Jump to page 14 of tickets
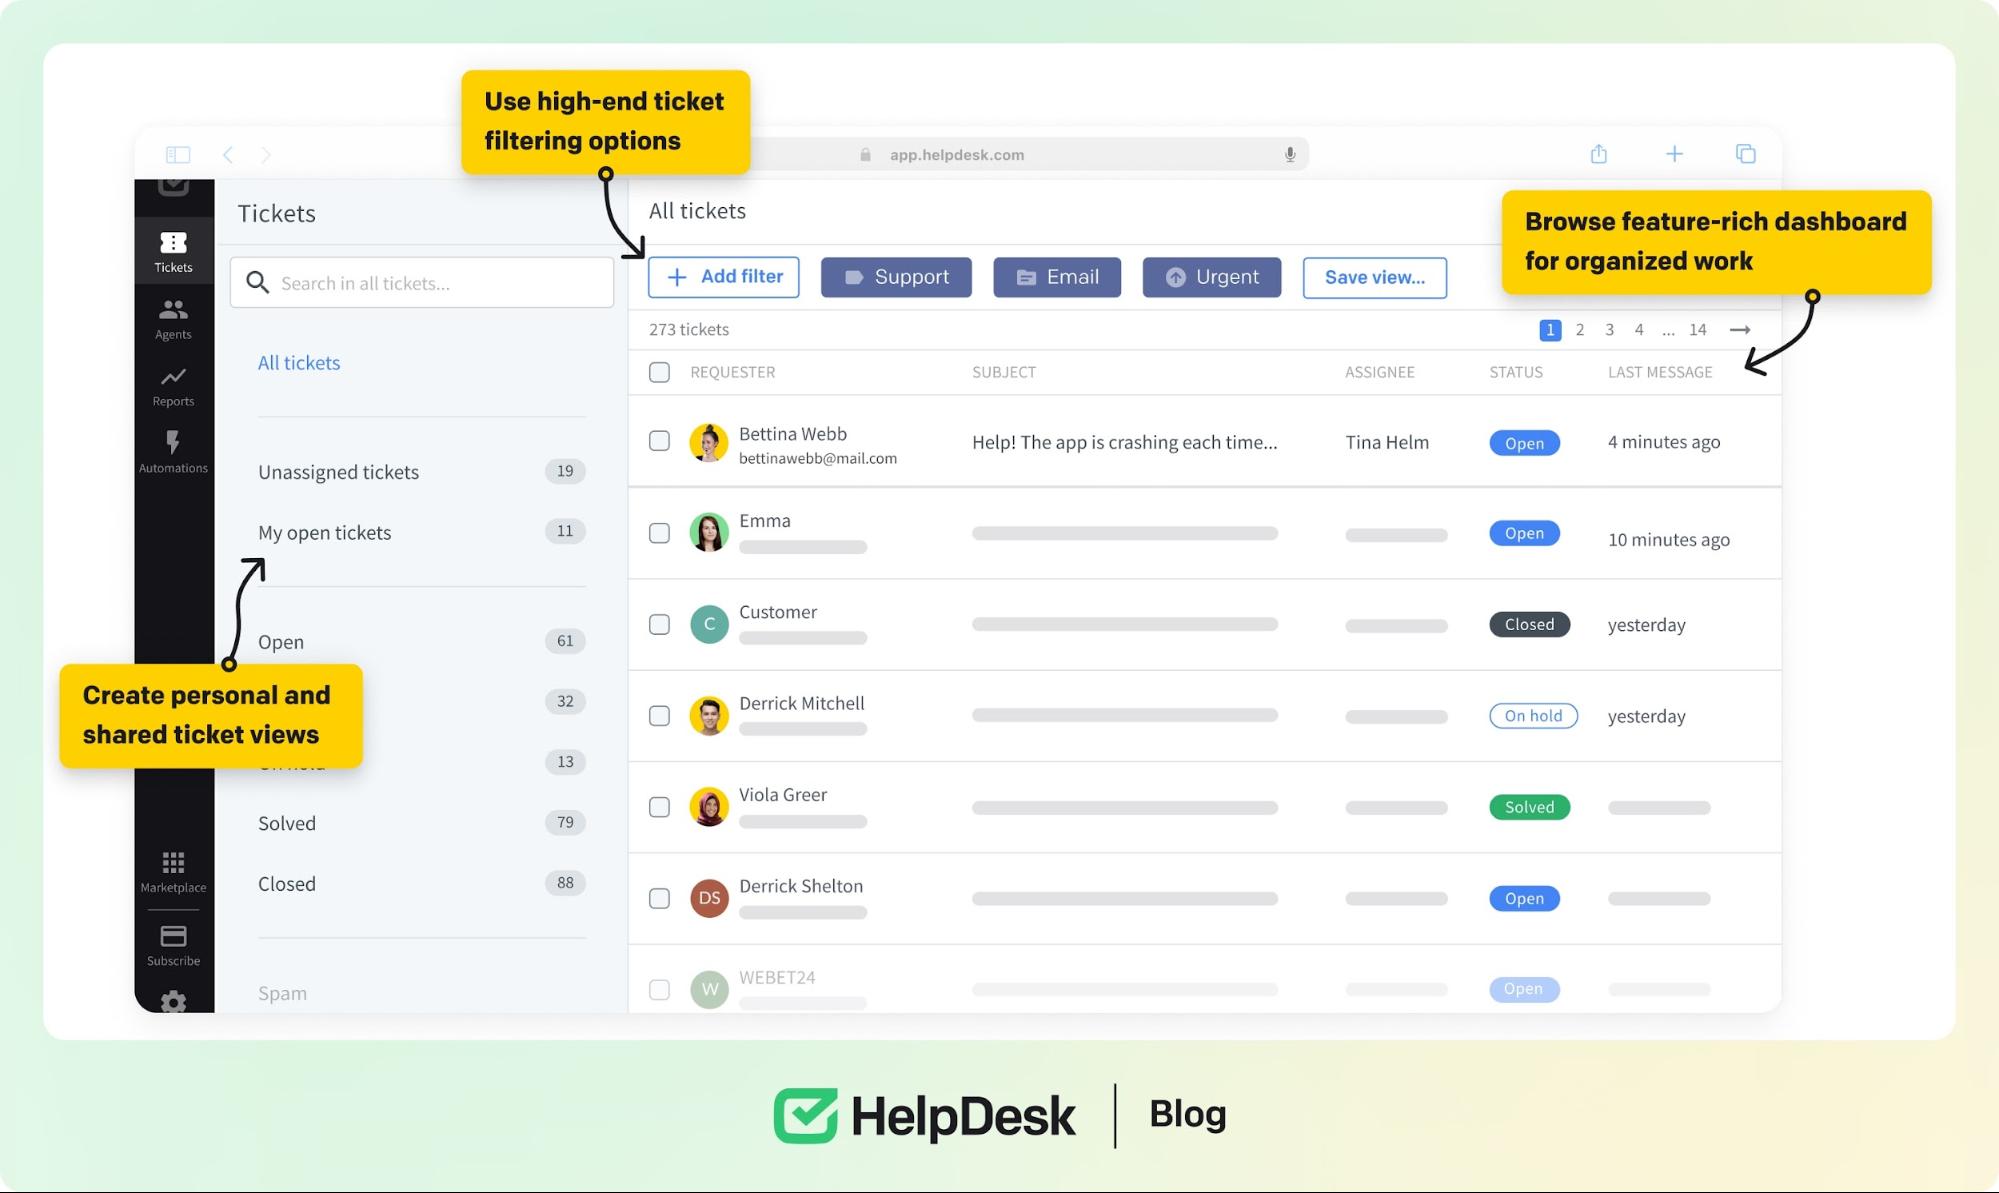 click(1697, 330)
